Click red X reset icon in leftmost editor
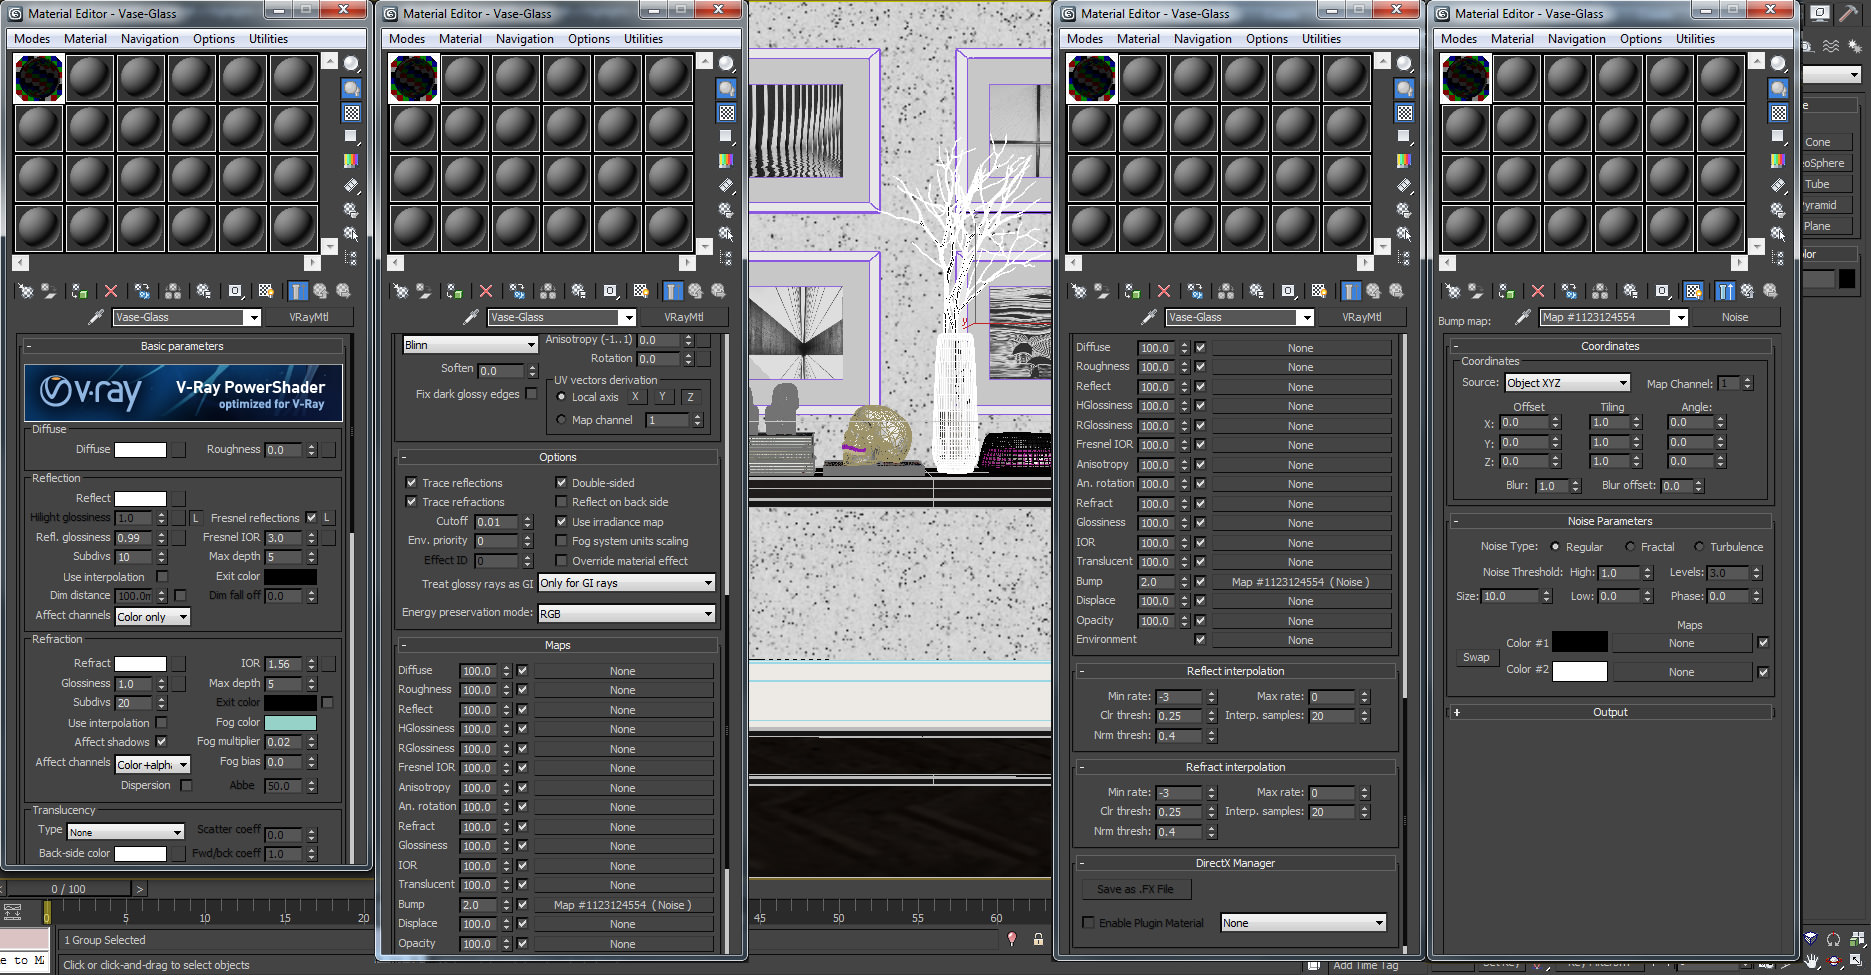1871x975 pixels. (x=111, y=291)
